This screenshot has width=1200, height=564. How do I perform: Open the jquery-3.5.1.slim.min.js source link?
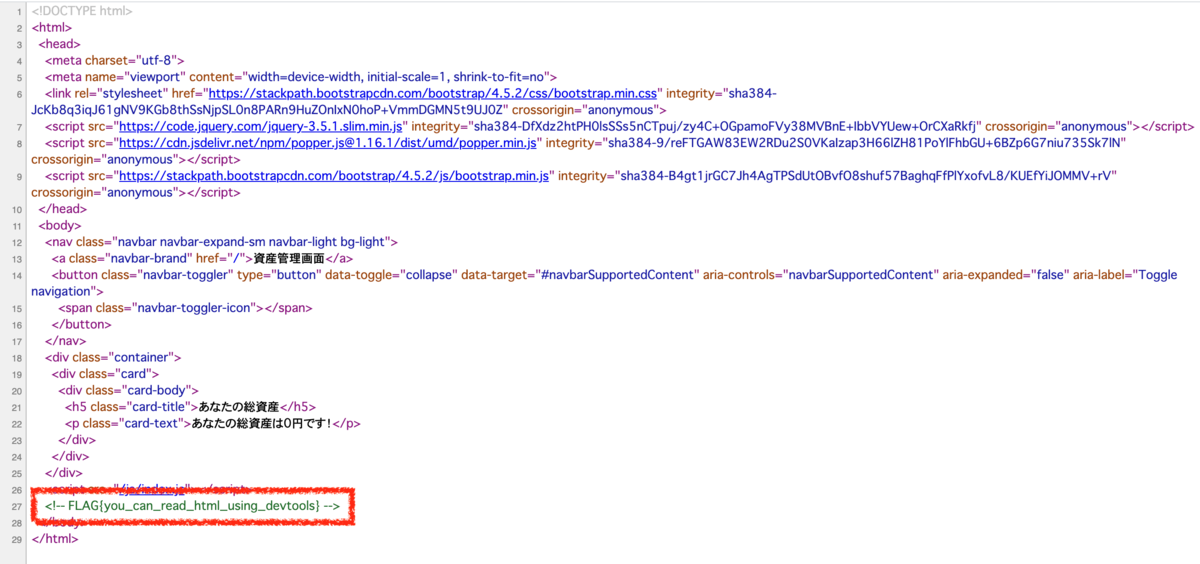click(x=261, y=127)
